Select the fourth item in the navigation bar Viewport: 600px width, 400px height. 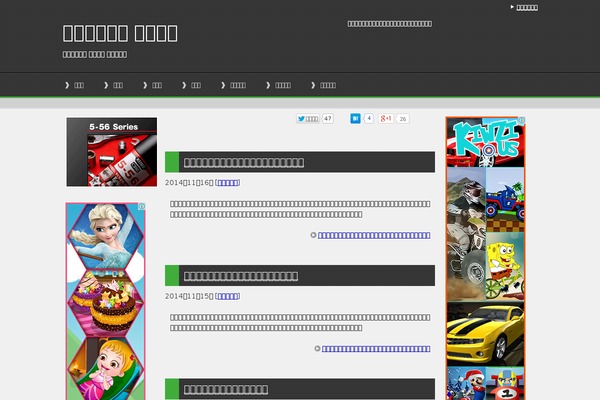[191, 85]
